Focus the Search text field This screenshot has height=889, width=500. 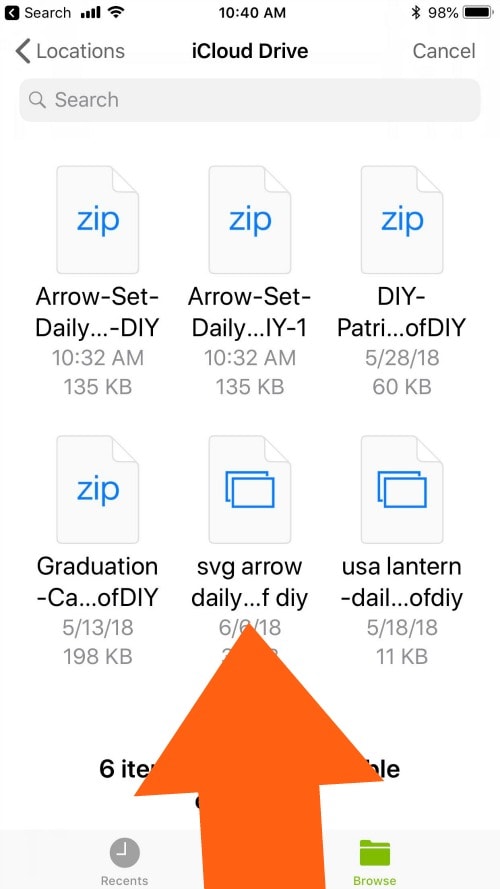pos(250,100)
